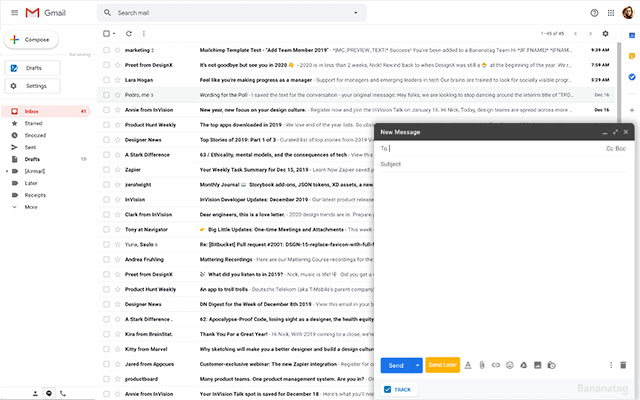Select the marketing email checkbox
Viewport: 640px width, 400px height.
(106, 50)
